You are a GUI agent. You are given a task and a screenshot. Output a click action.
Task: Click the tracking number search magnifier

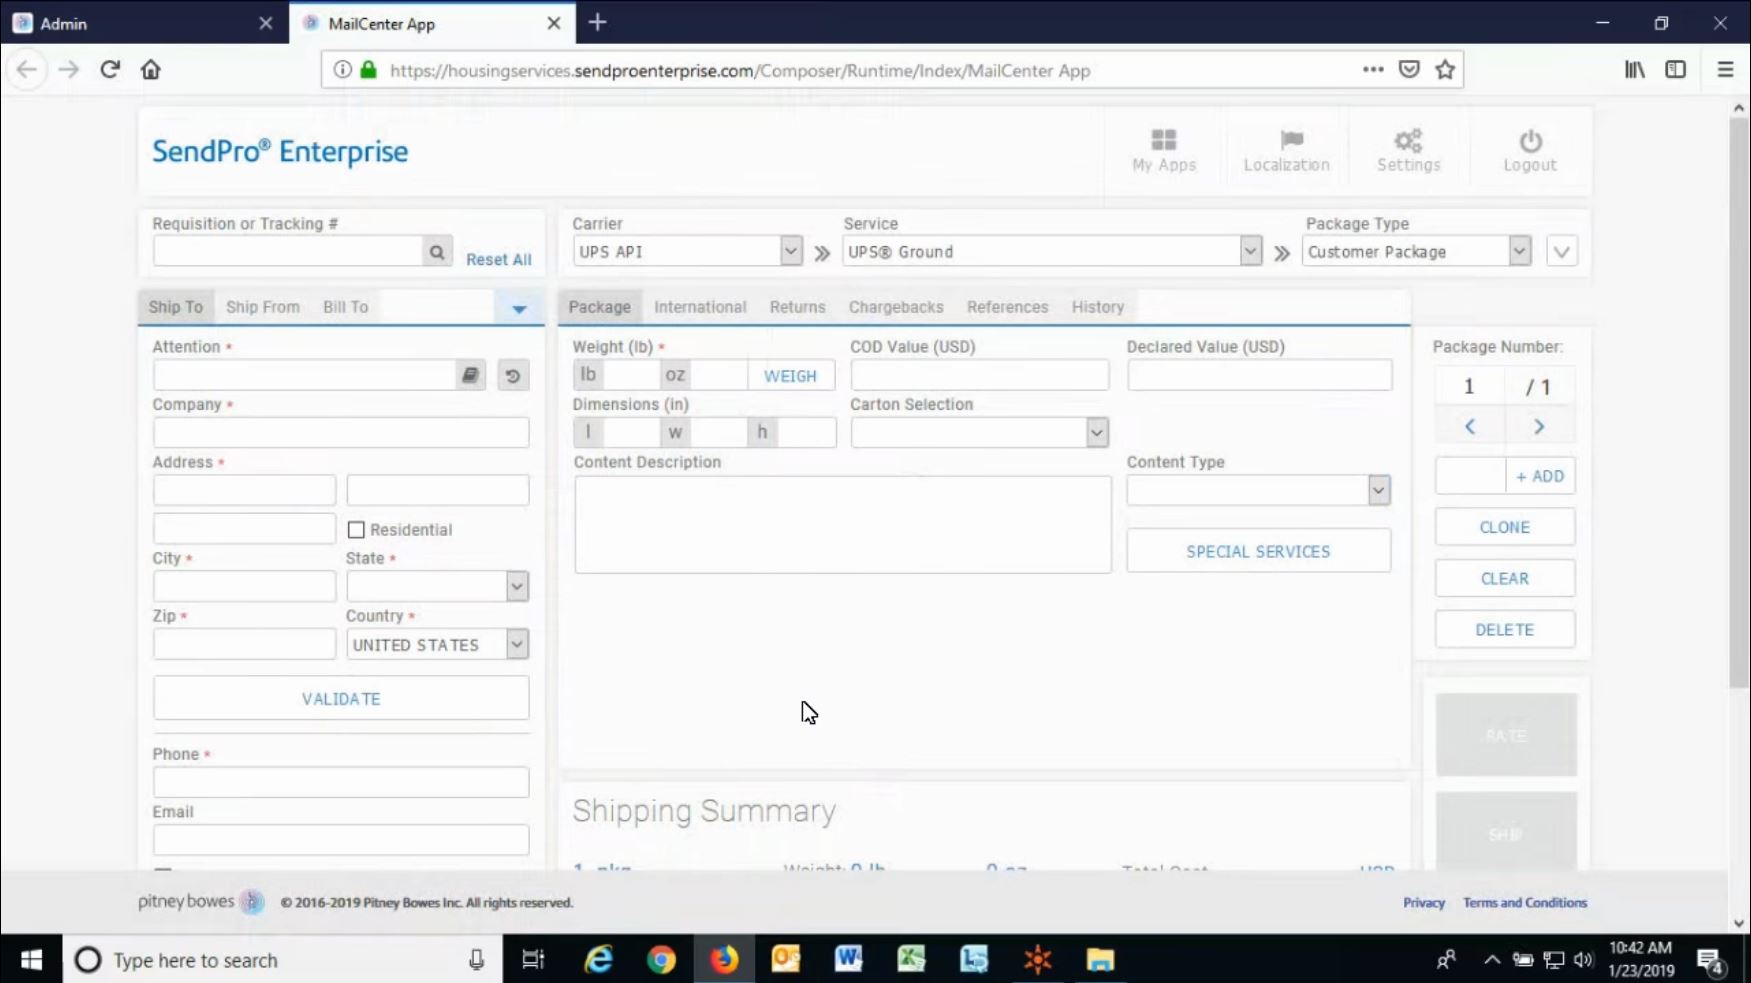(437, 252)
